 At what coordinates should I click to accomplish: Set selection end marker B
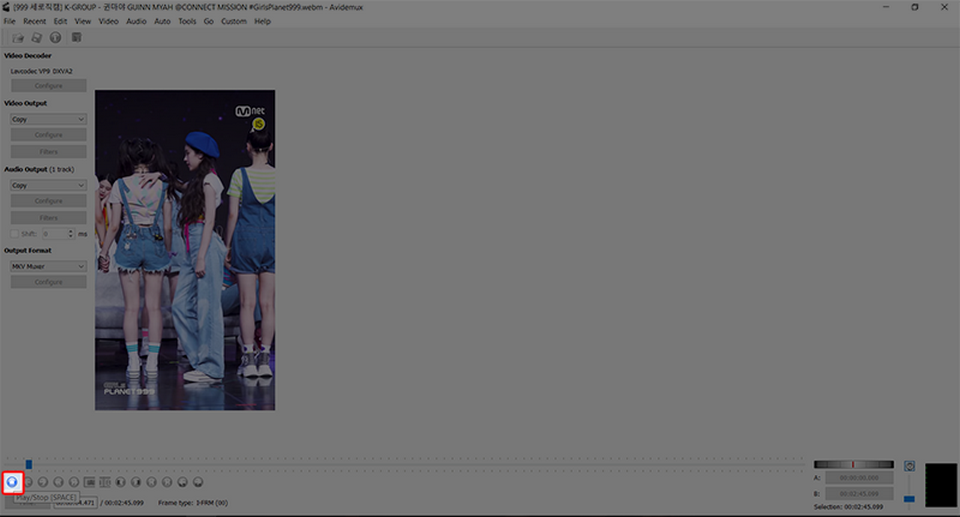coord(105,482)
